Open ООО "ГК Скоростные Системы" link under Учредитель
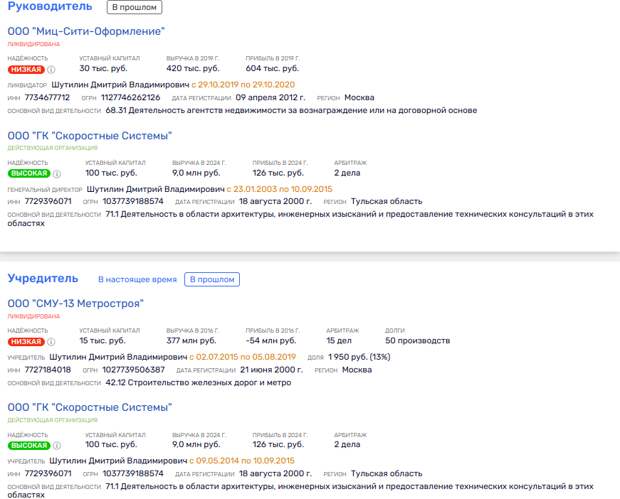The height and width of the screenshot is (499, 620). coord(90,407)
